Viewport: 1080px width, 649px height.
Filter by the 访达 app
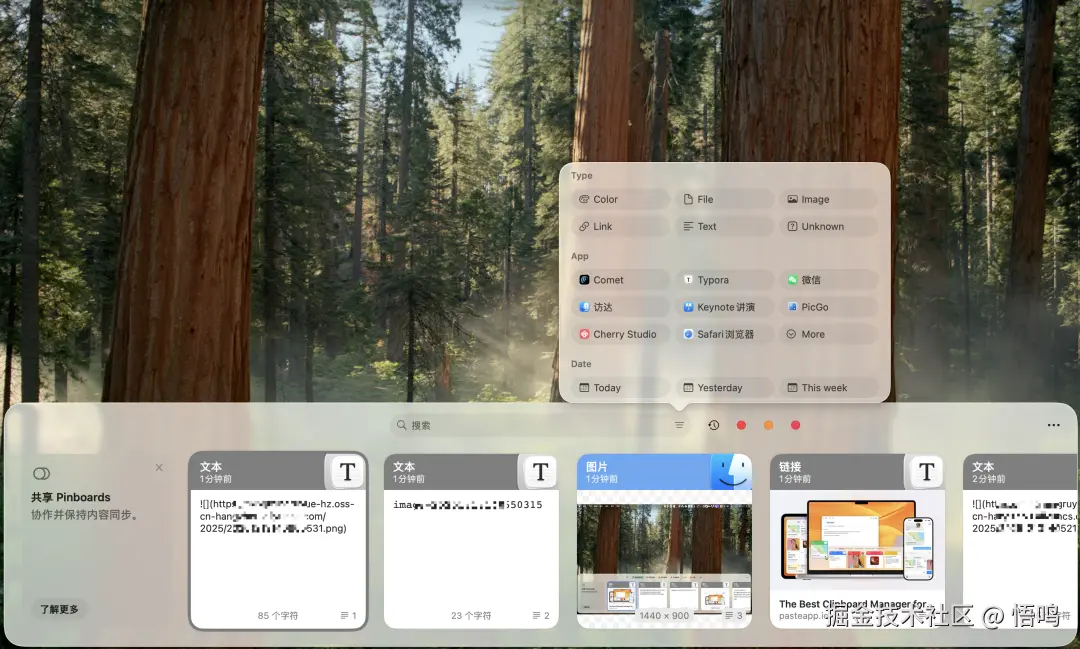(621, 307)
